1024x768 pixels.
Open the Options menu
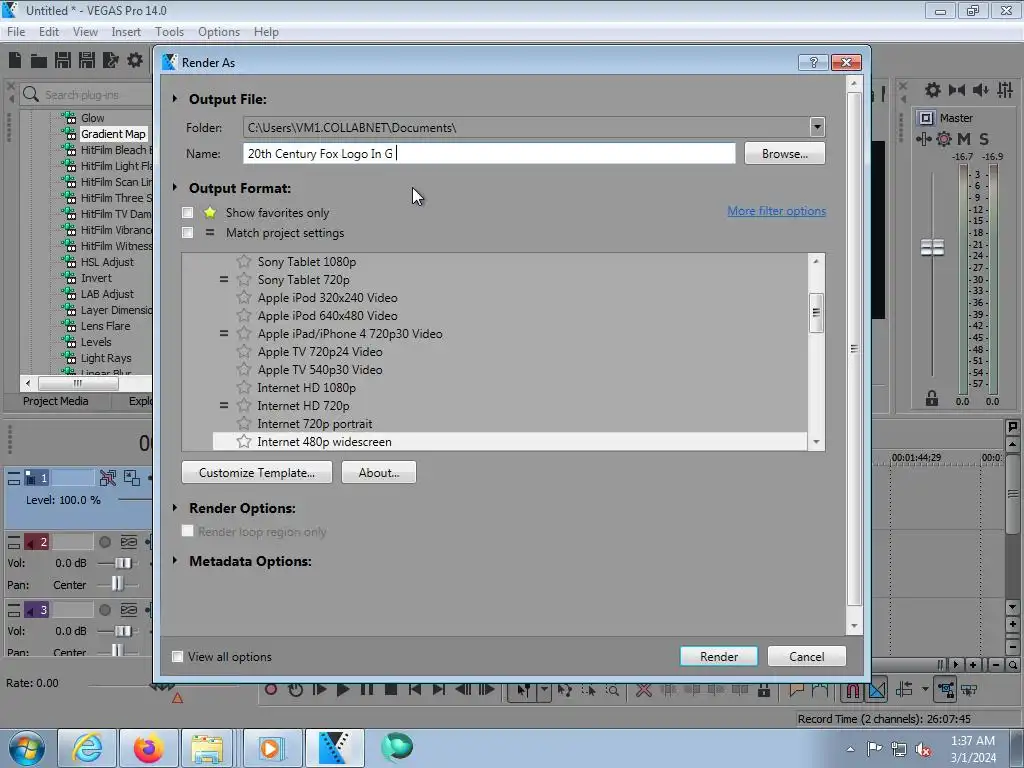[219, 32]
